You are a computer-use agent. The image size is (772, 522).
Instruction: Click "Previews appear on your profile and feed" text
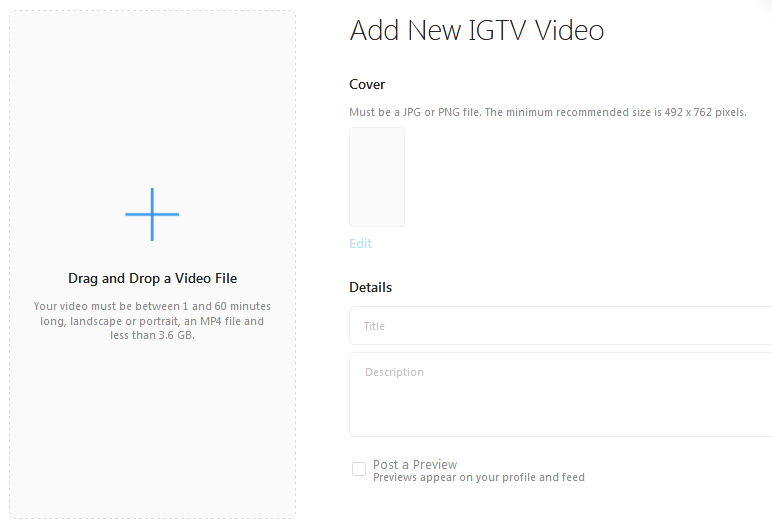[479, 477]
